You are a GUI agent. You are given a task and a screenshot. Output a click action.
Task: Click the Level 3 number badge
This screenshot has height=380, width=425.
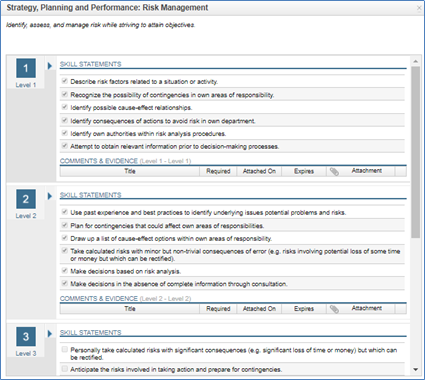coord(26,337)
